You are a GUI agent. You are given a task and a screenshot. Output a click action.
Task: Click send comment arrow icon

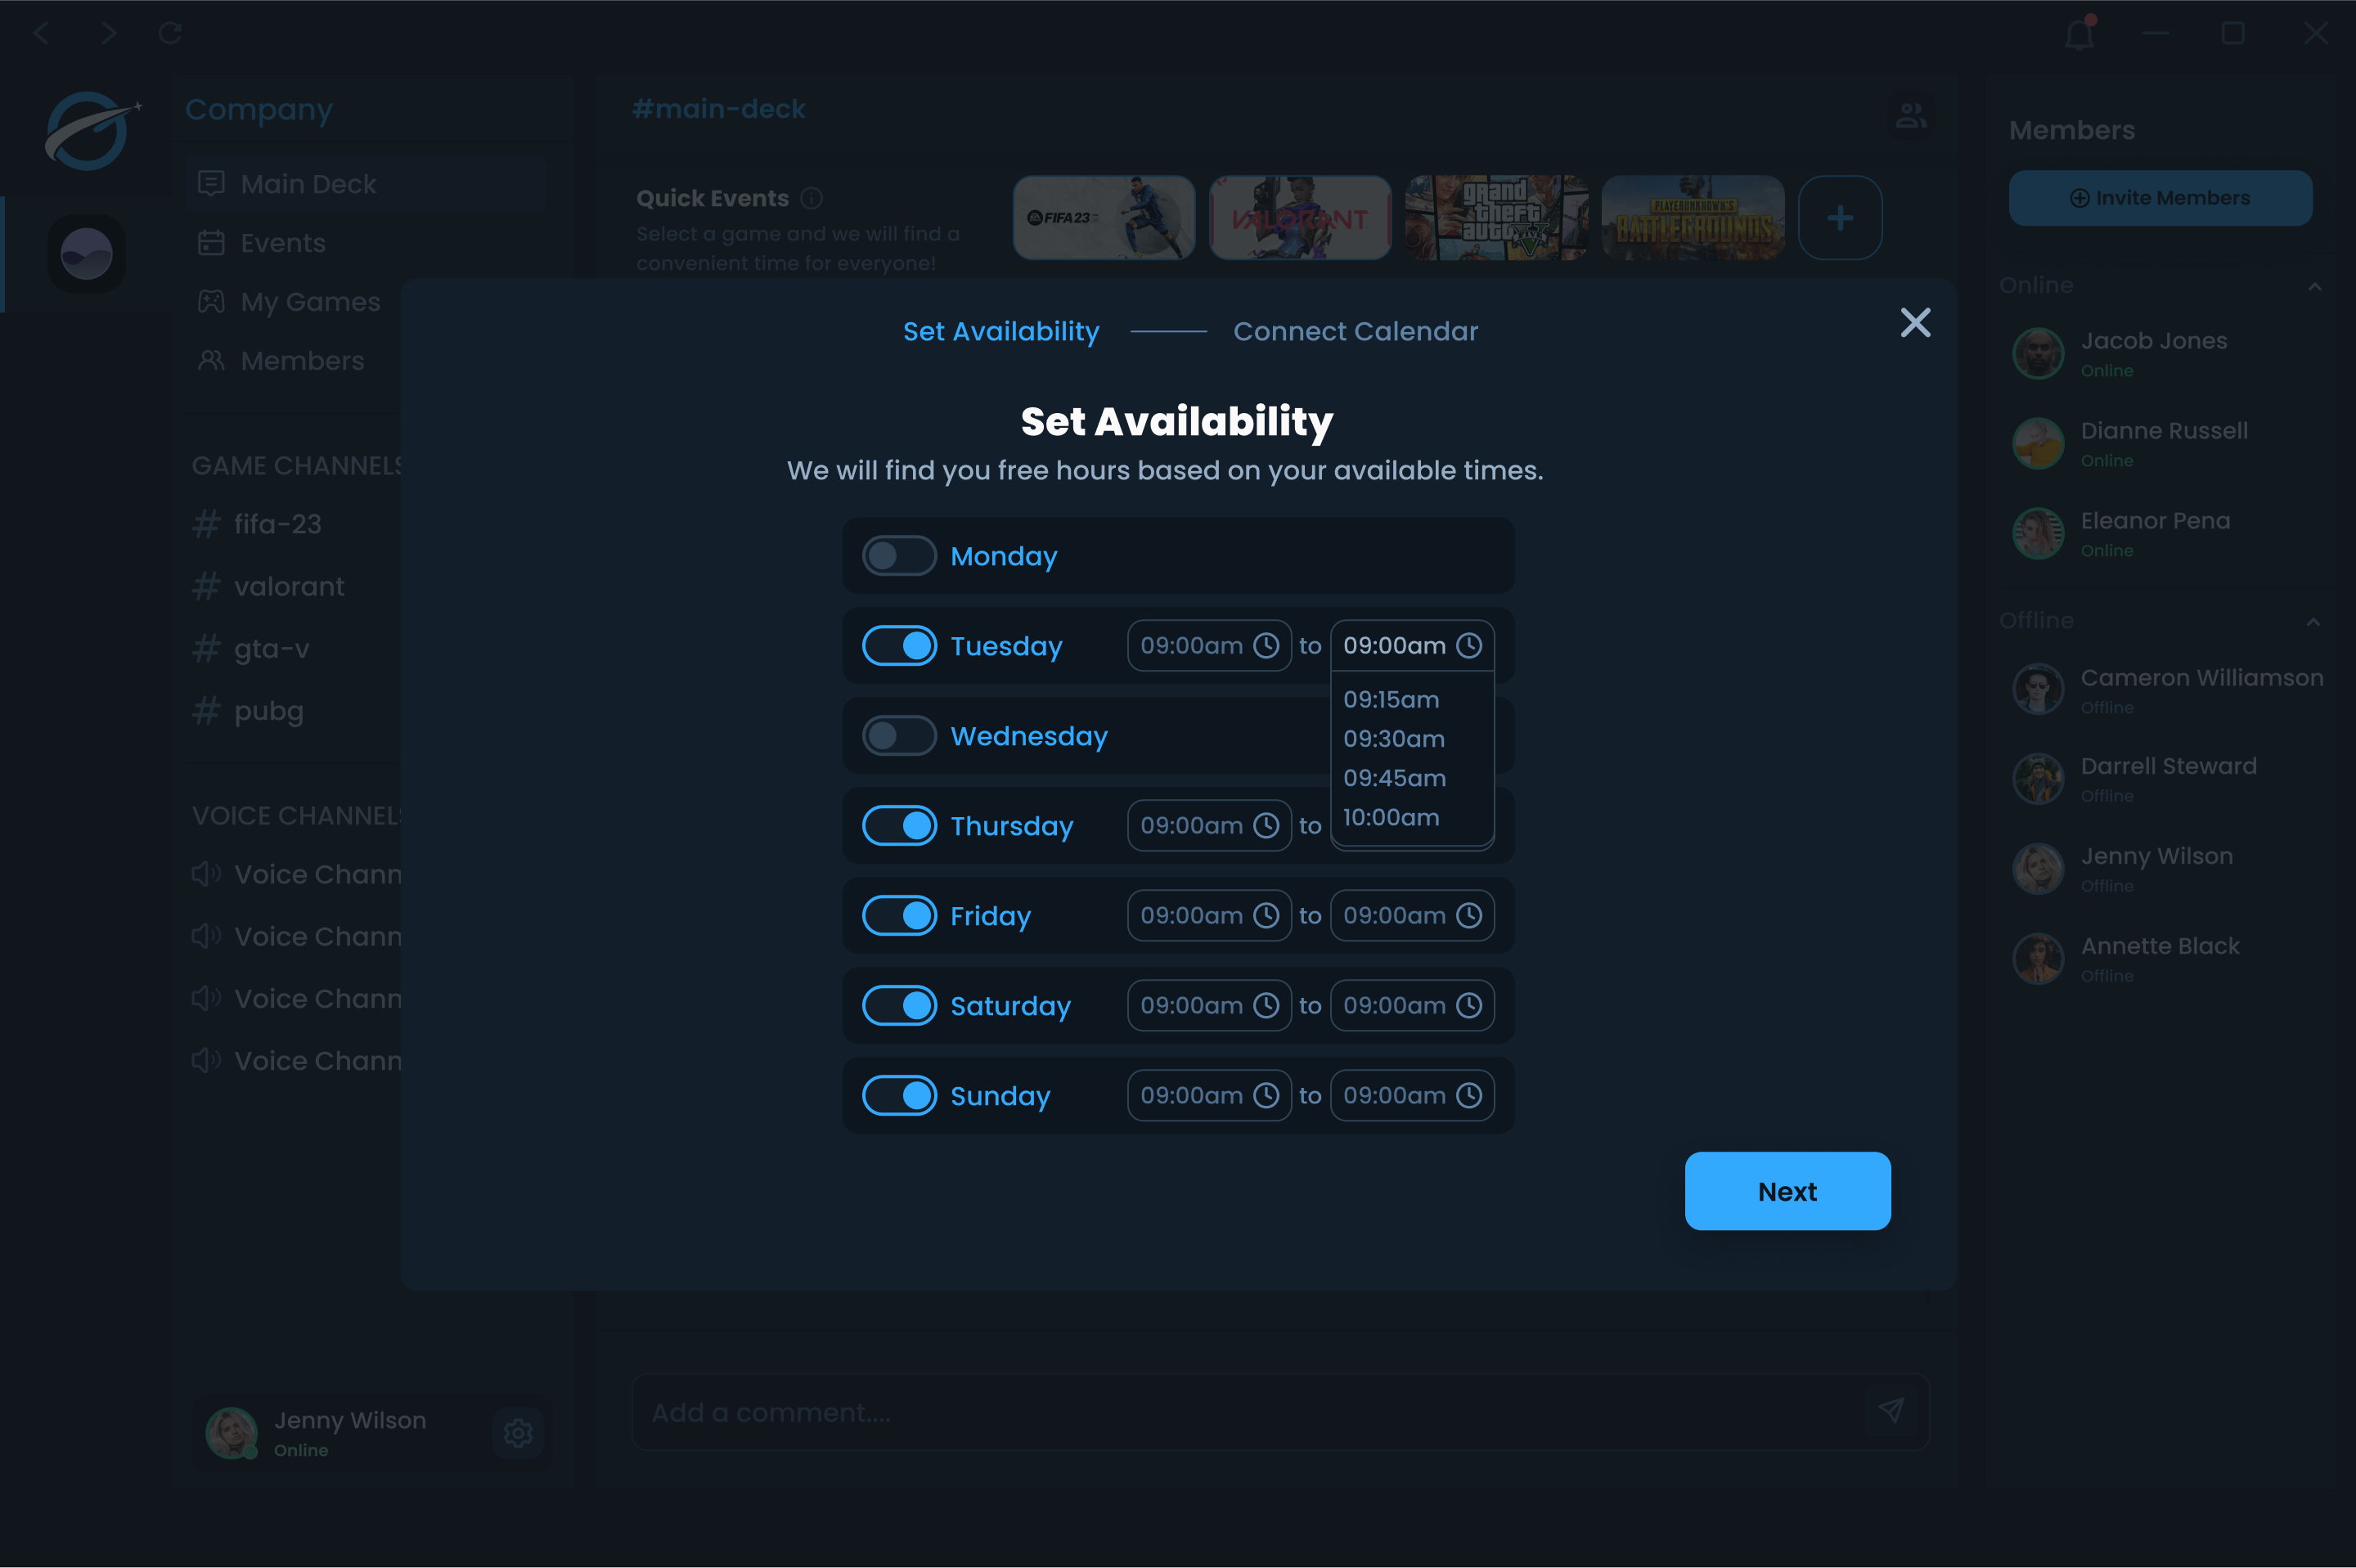1890,1411
